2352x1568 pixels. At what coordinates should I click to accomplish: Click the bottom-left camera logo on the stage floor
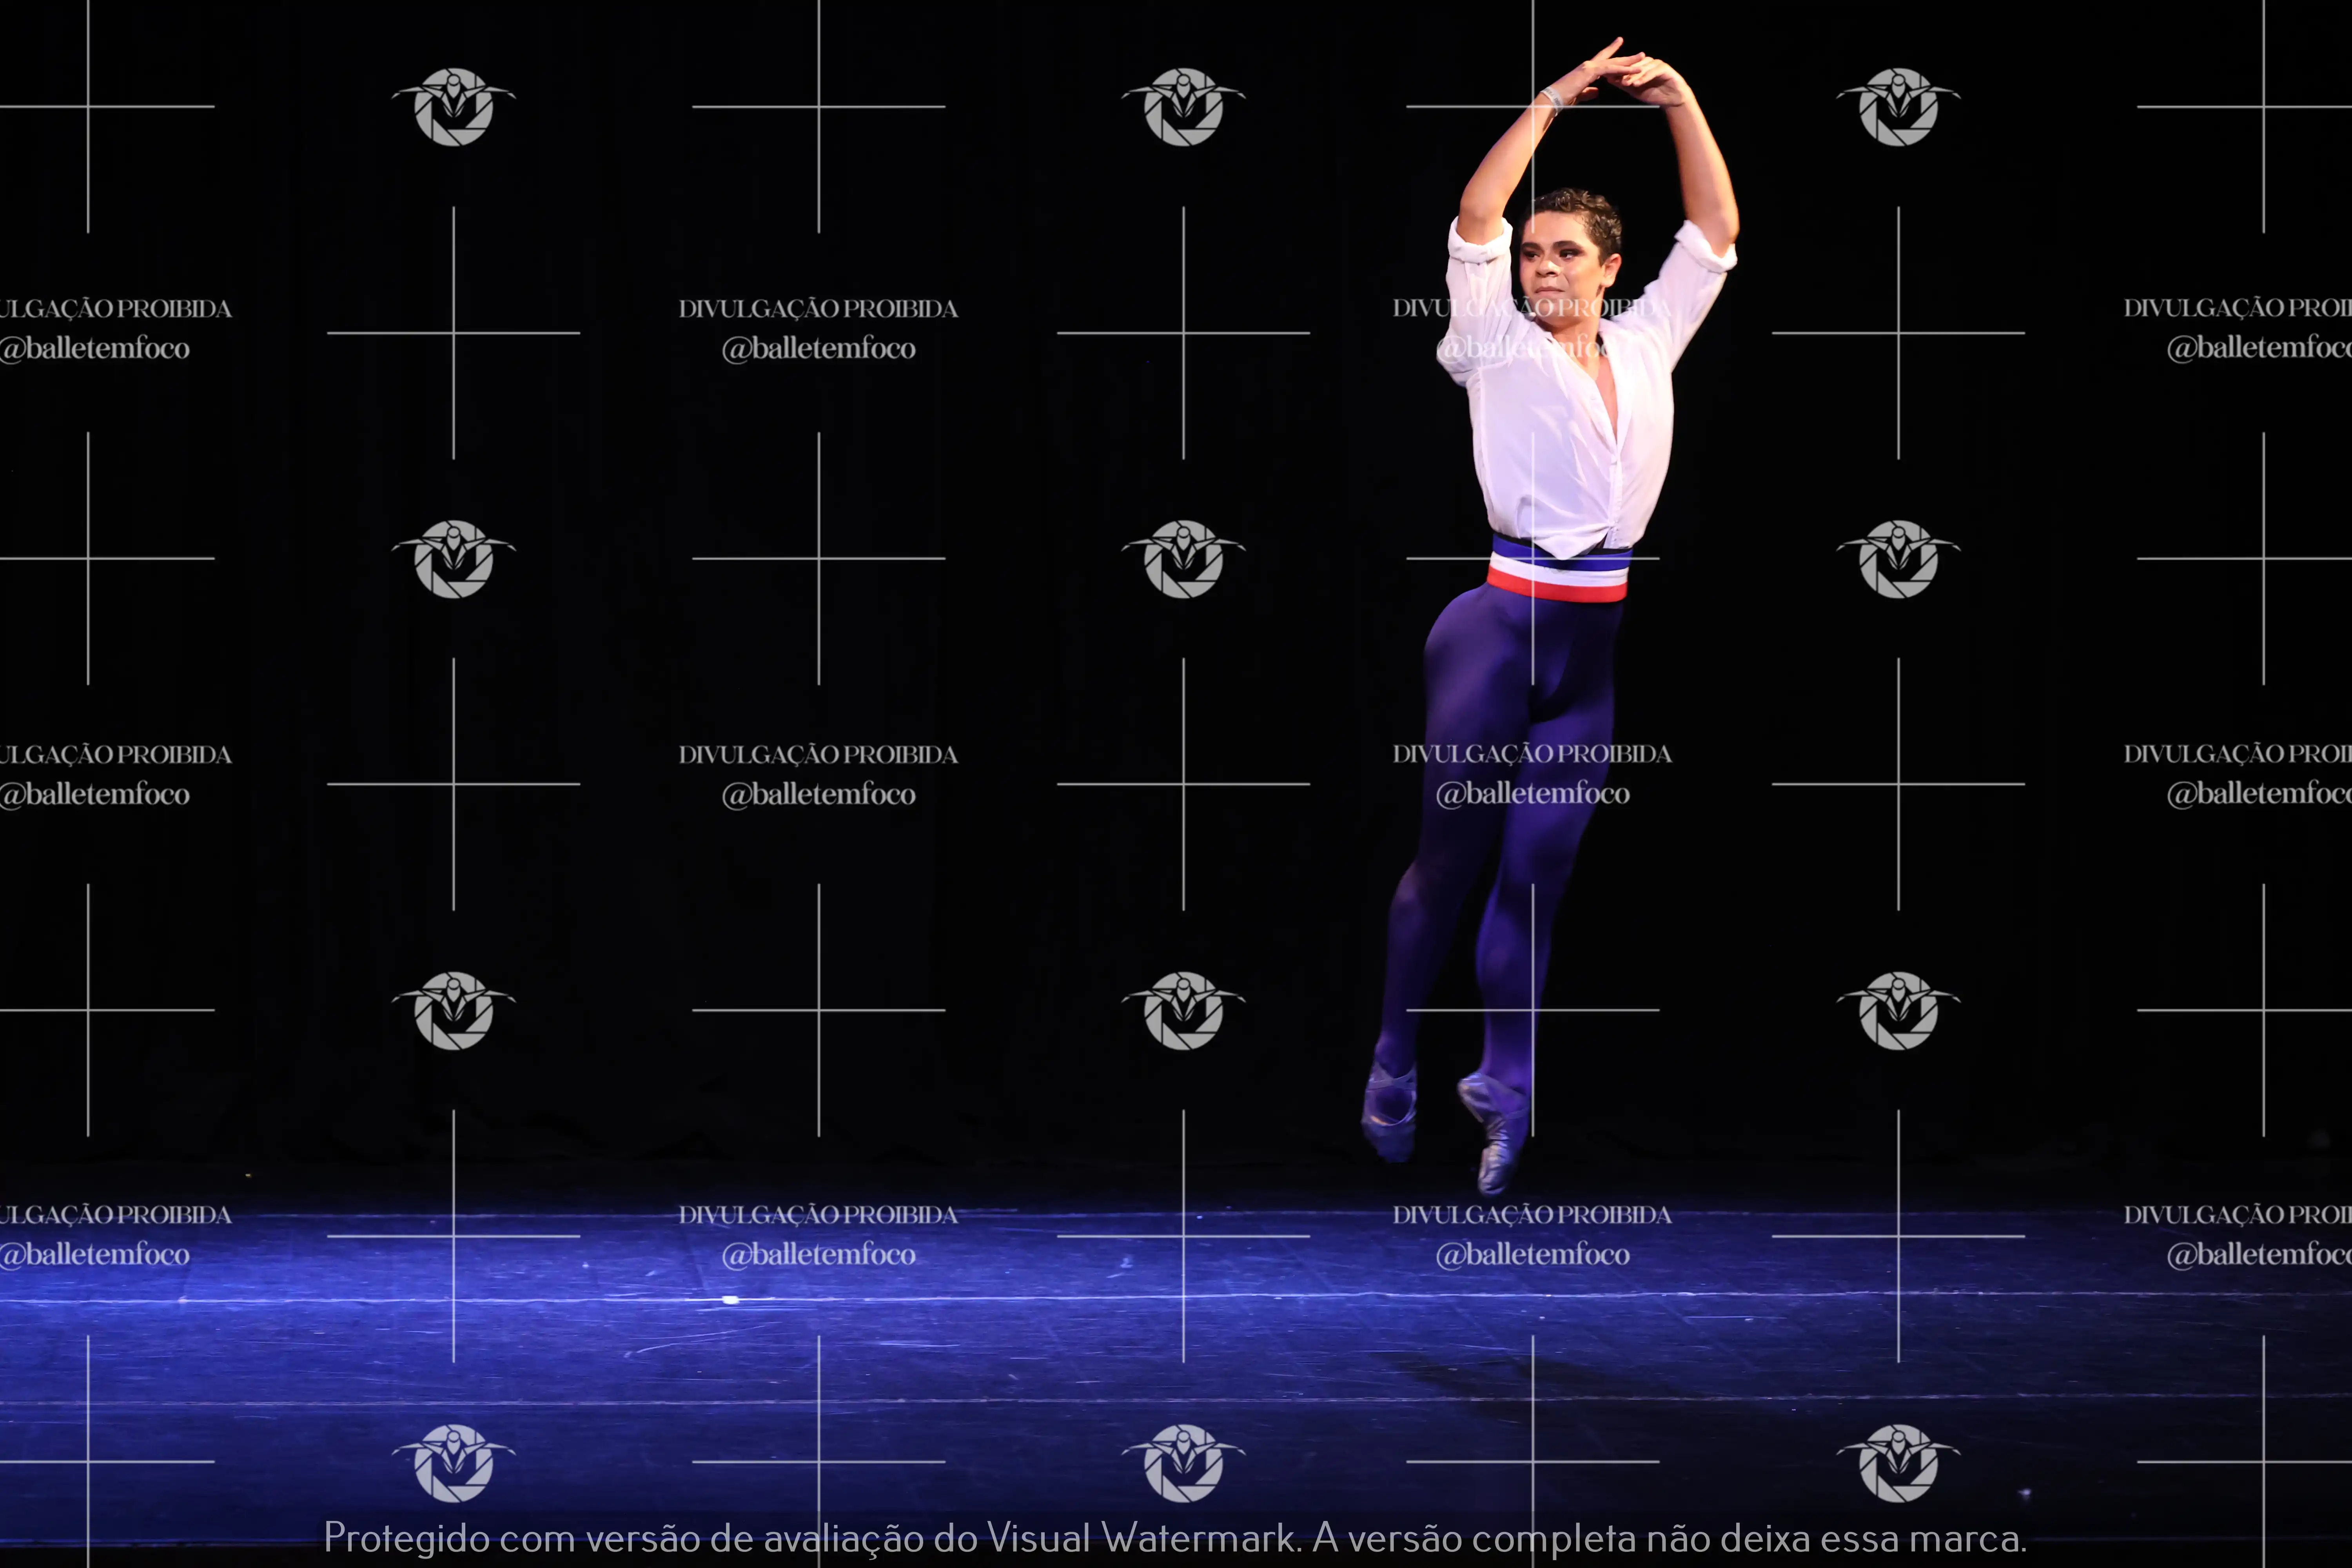[x=453, y=1462]
